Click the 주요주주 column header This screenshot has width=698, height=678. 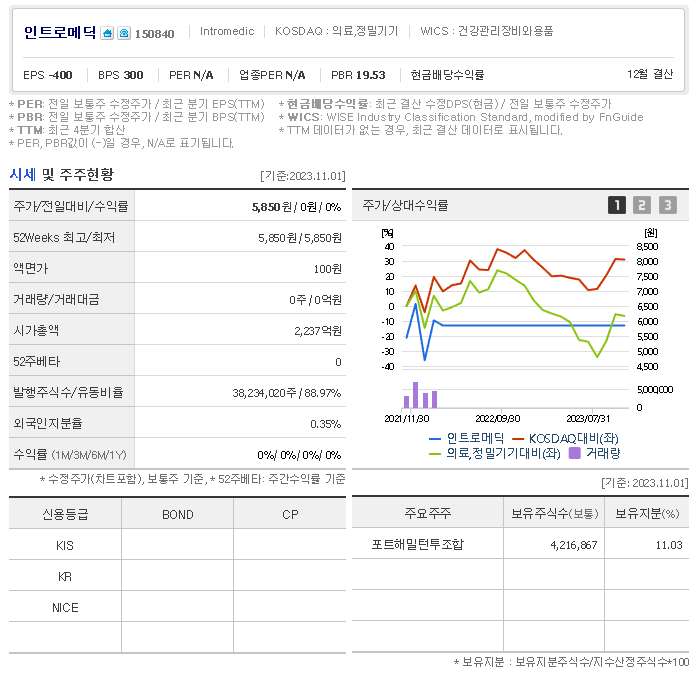click(428, 513)
